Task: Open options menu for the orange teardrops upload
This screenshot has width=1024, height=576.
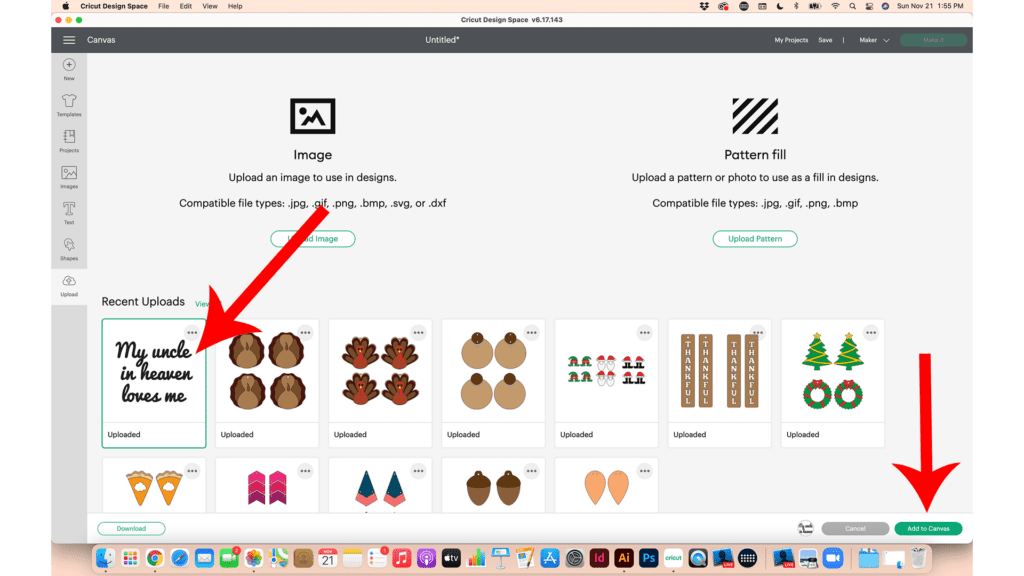Action: coord(645,471)
